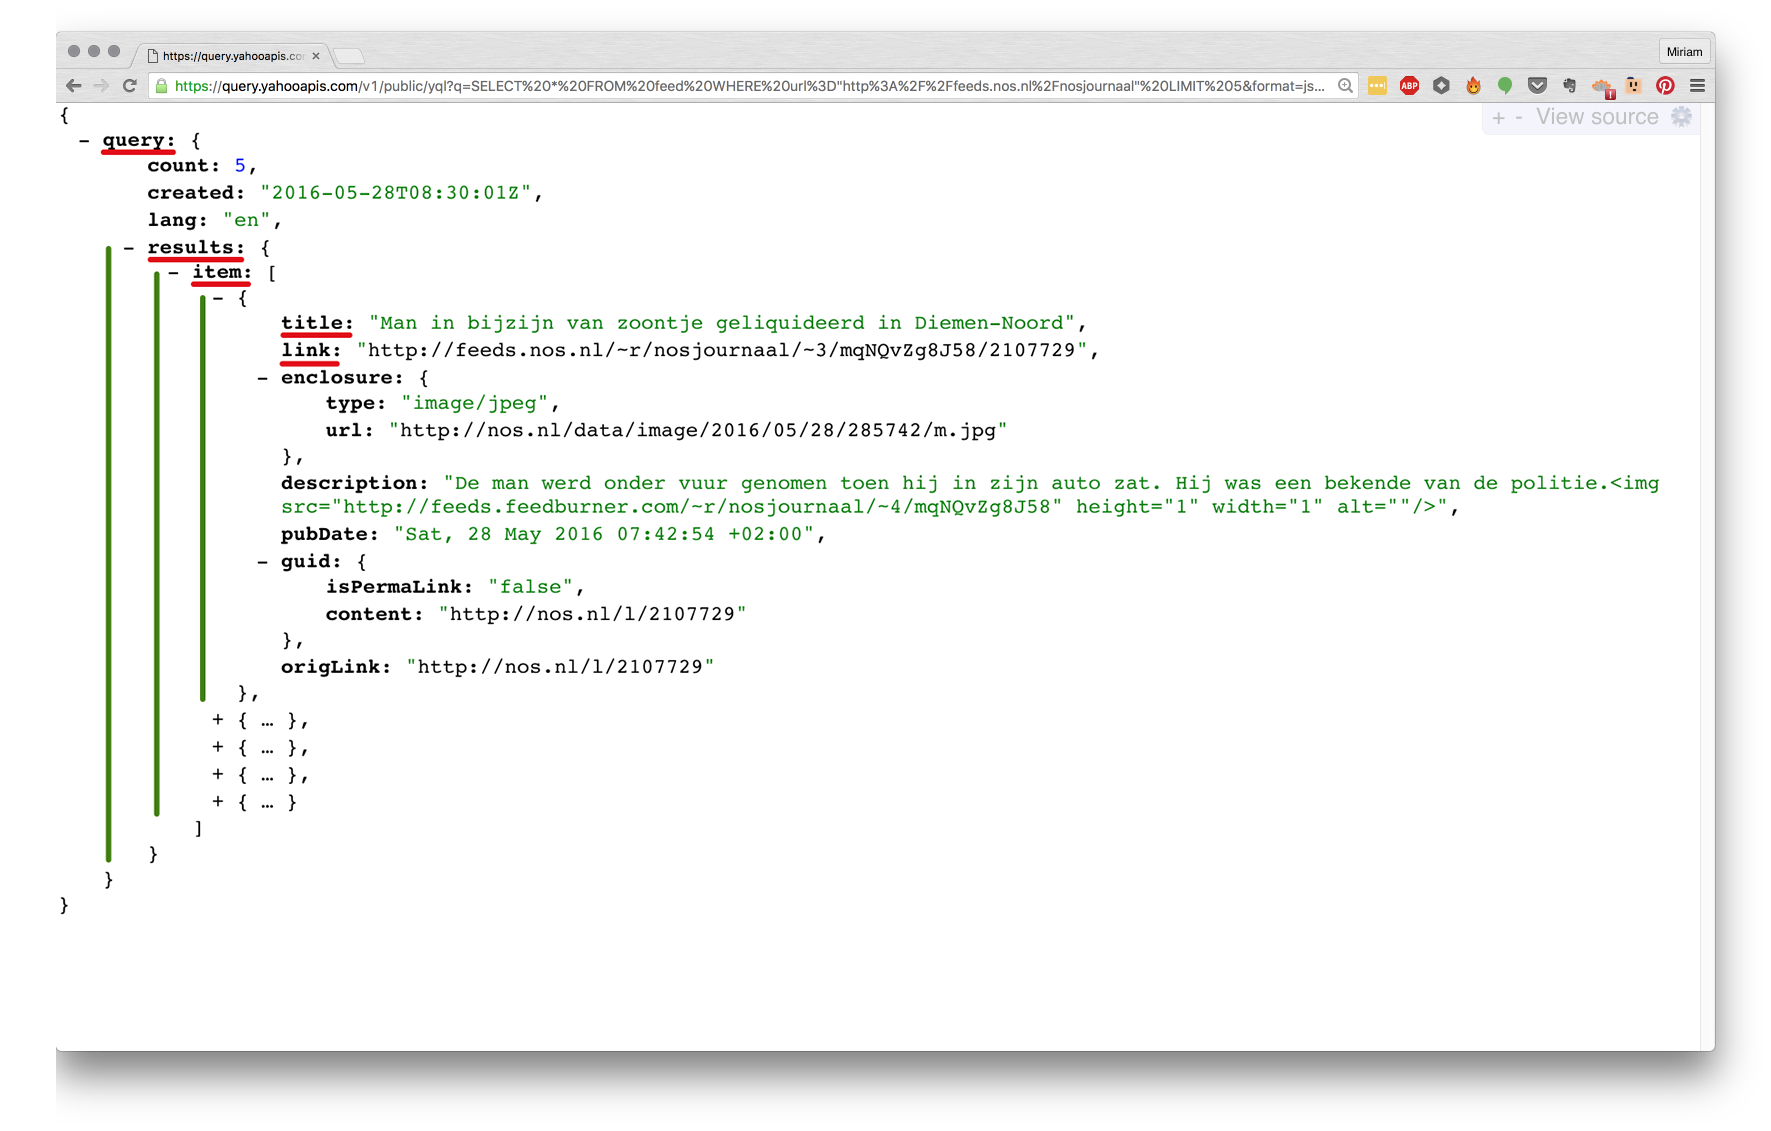Click the count value 5
The image size is (1771, 1131).
point(240,166)
